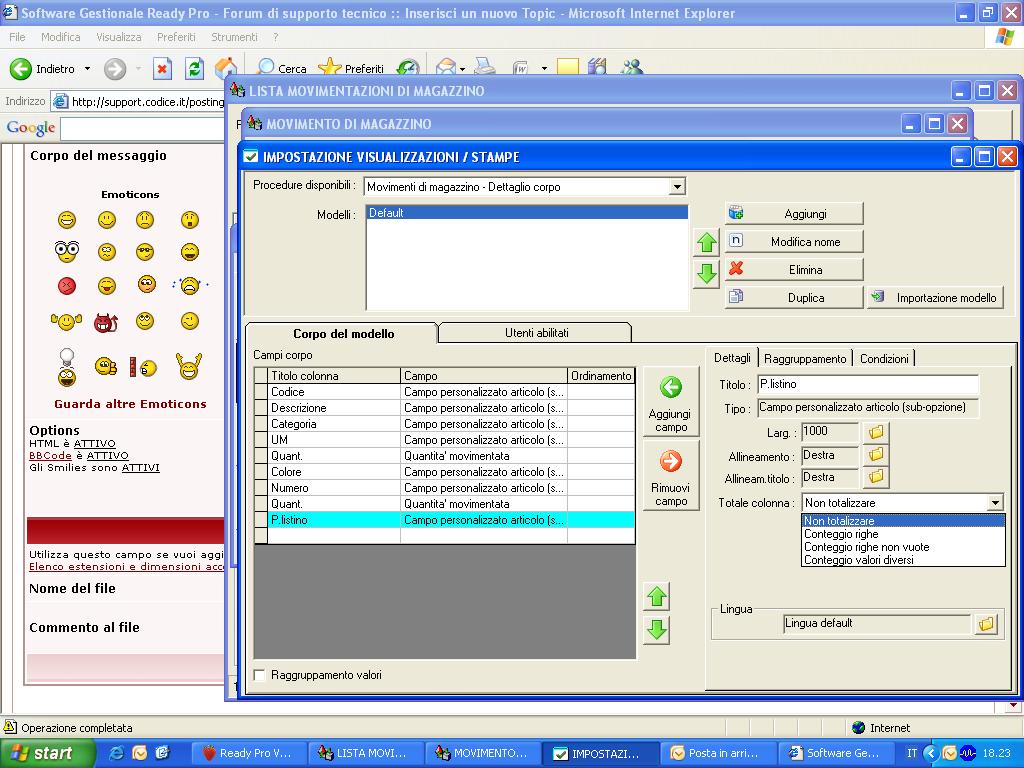Open the Condizioni tab

point(884,358)
